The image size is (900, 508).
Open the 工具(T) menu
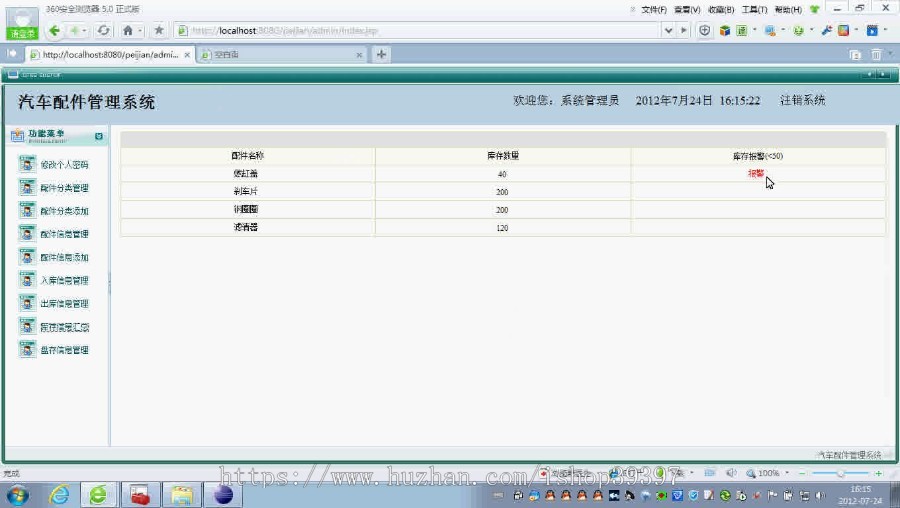754,9
